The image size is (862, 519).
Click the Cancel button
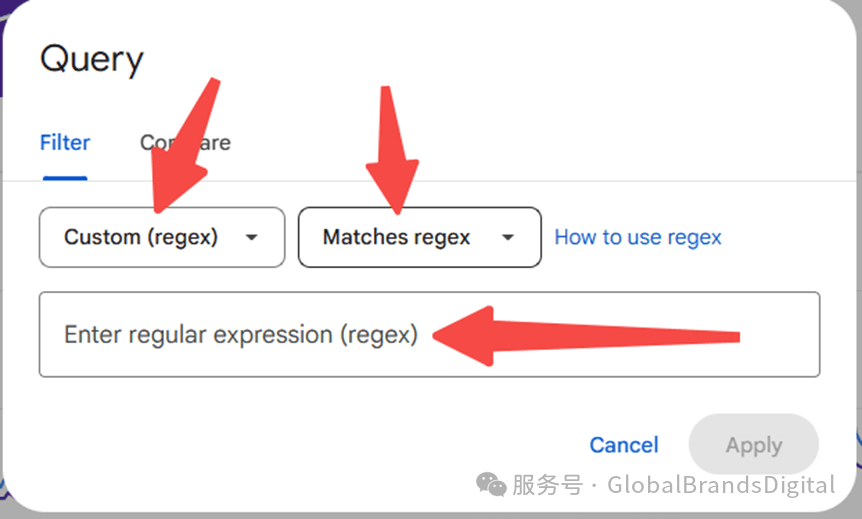[624, 445]
